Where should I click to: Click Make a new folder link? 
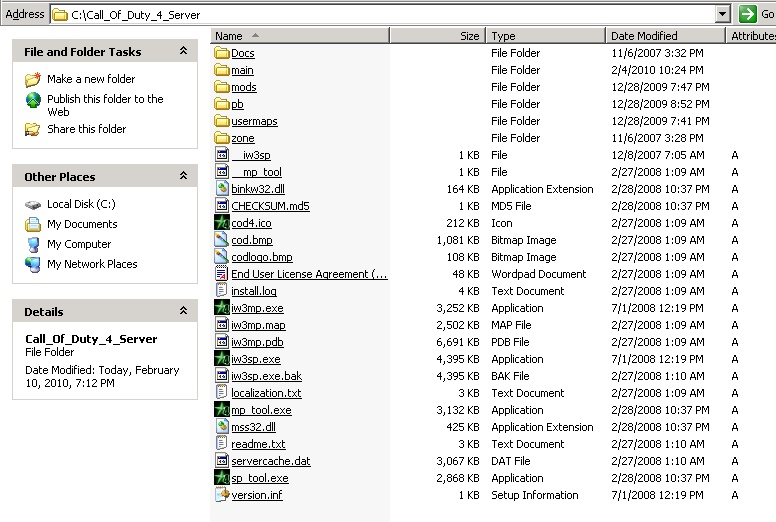tap(91, 79)
